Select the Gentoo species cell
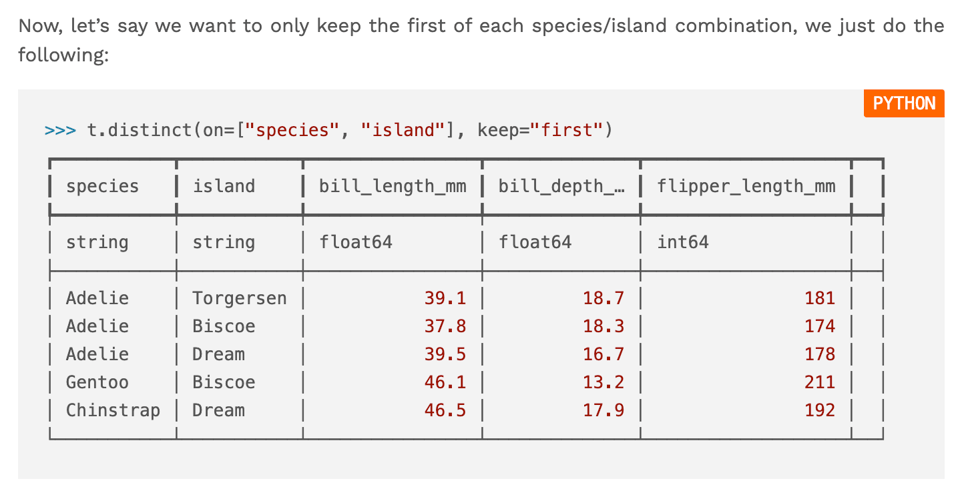Image resolution: width=960 pixels, height=483 pixels. (x=97, y=382)
